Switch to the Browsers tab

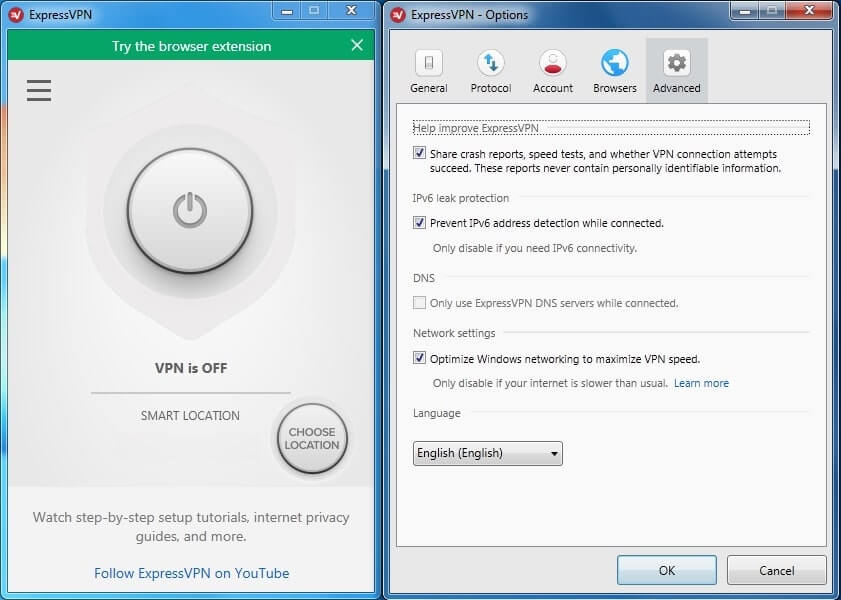pyautogui.click(x=615, y=71)
